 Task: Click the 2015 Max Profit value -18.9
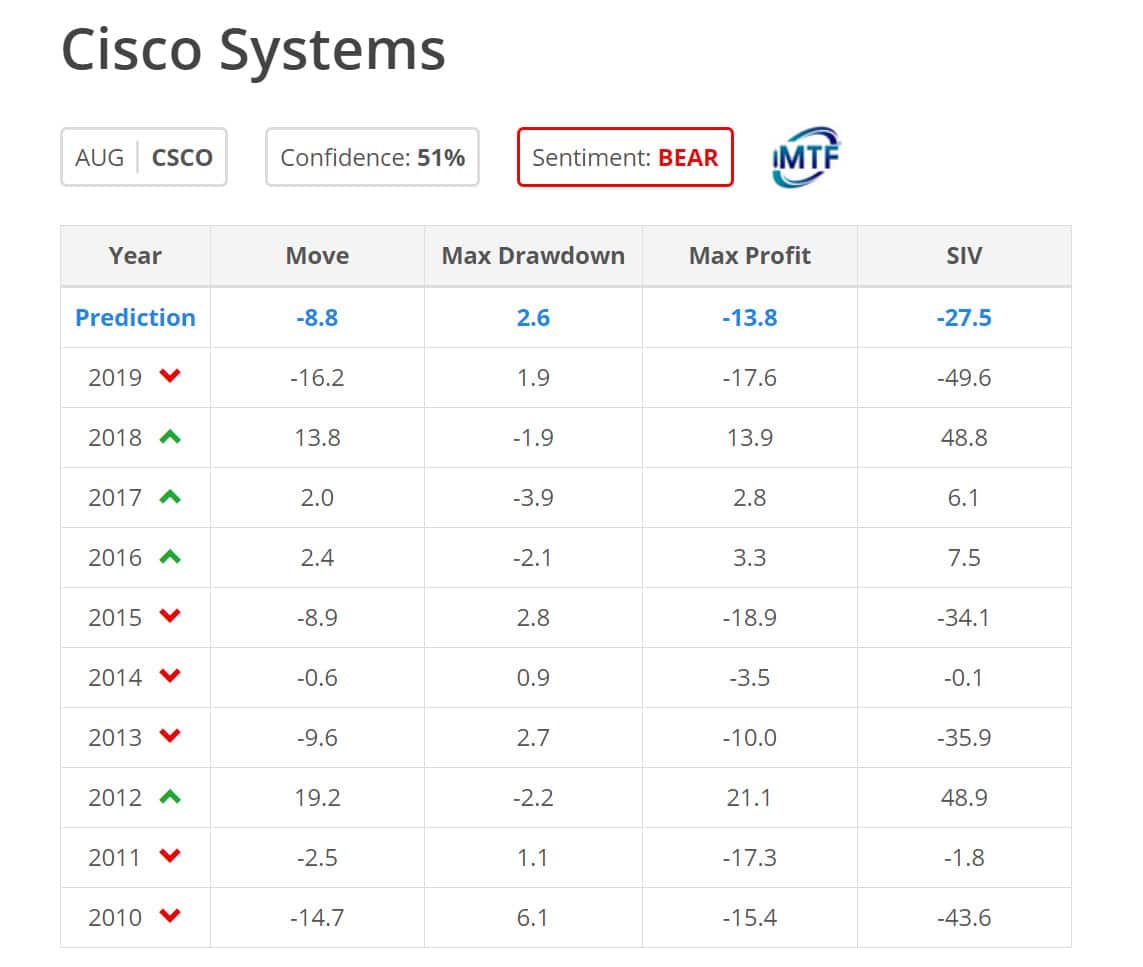750,617
